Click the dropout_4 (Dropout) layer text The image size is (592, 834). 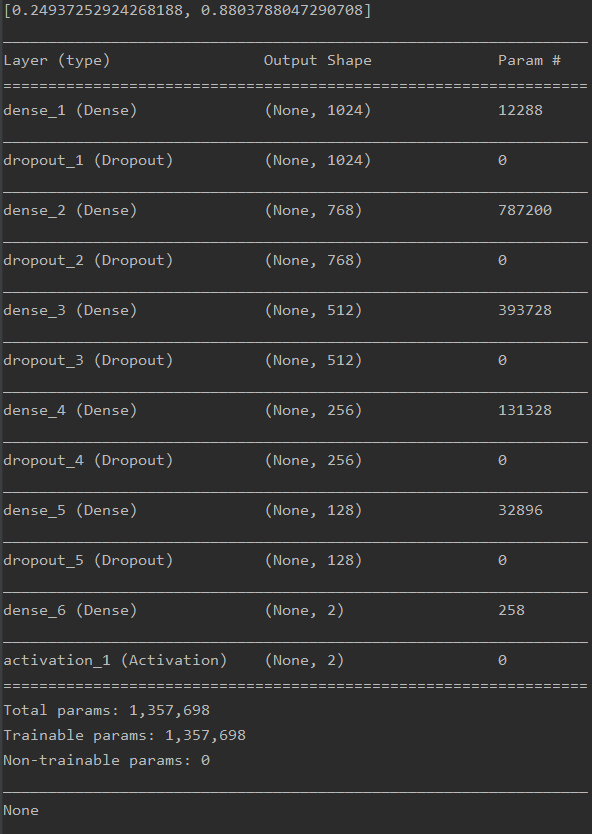coord(88,461)
